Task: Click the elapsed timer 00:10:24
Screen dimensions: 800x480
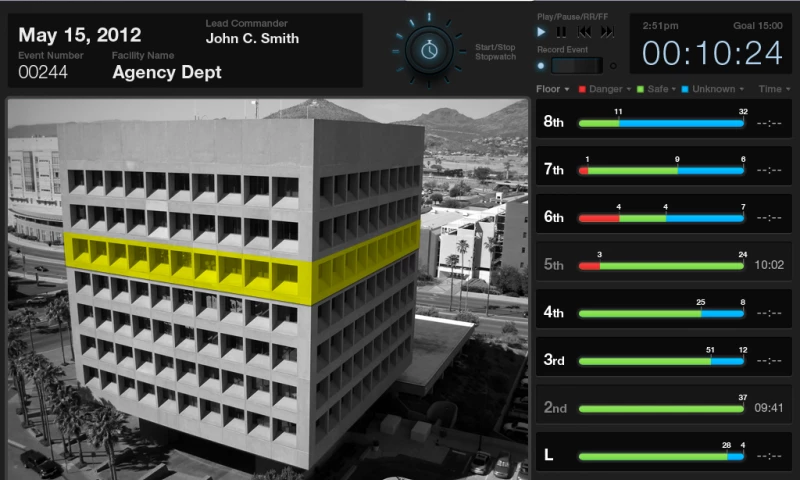Action: point(712,53)
